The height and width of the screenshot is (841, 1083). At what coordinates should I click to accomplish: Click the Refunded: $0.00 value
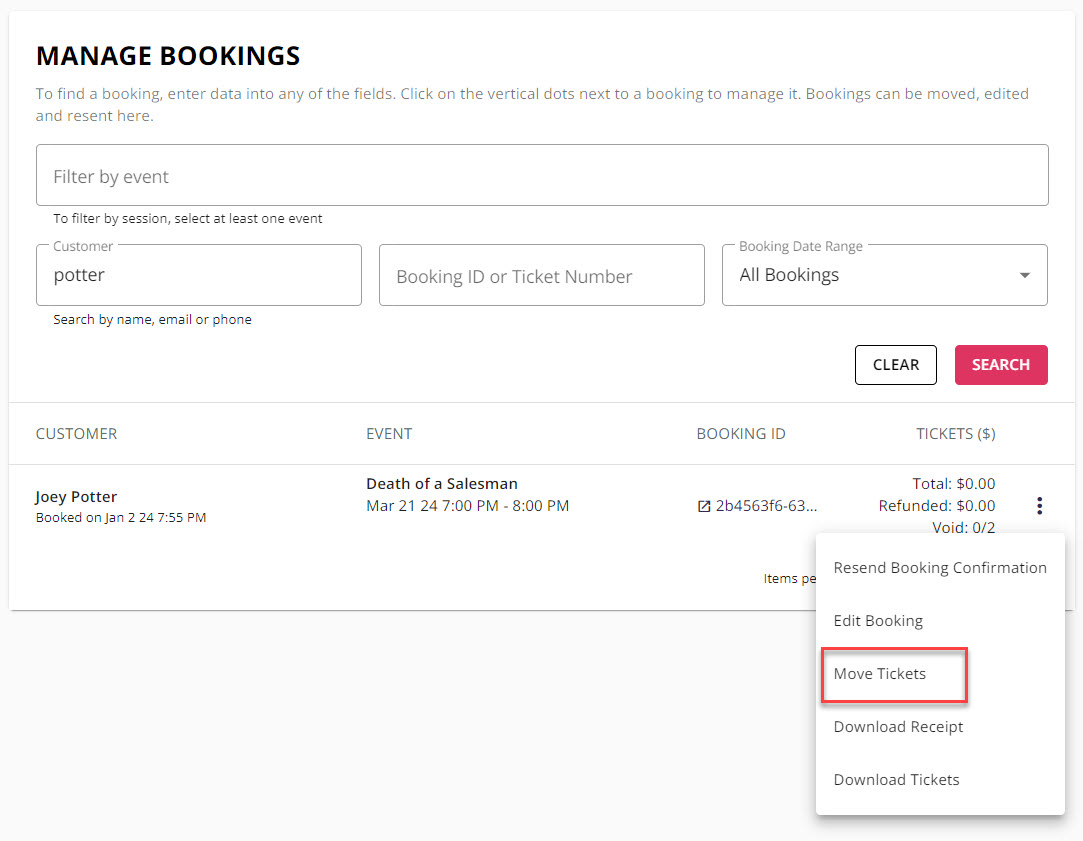[x=937, y=505]
